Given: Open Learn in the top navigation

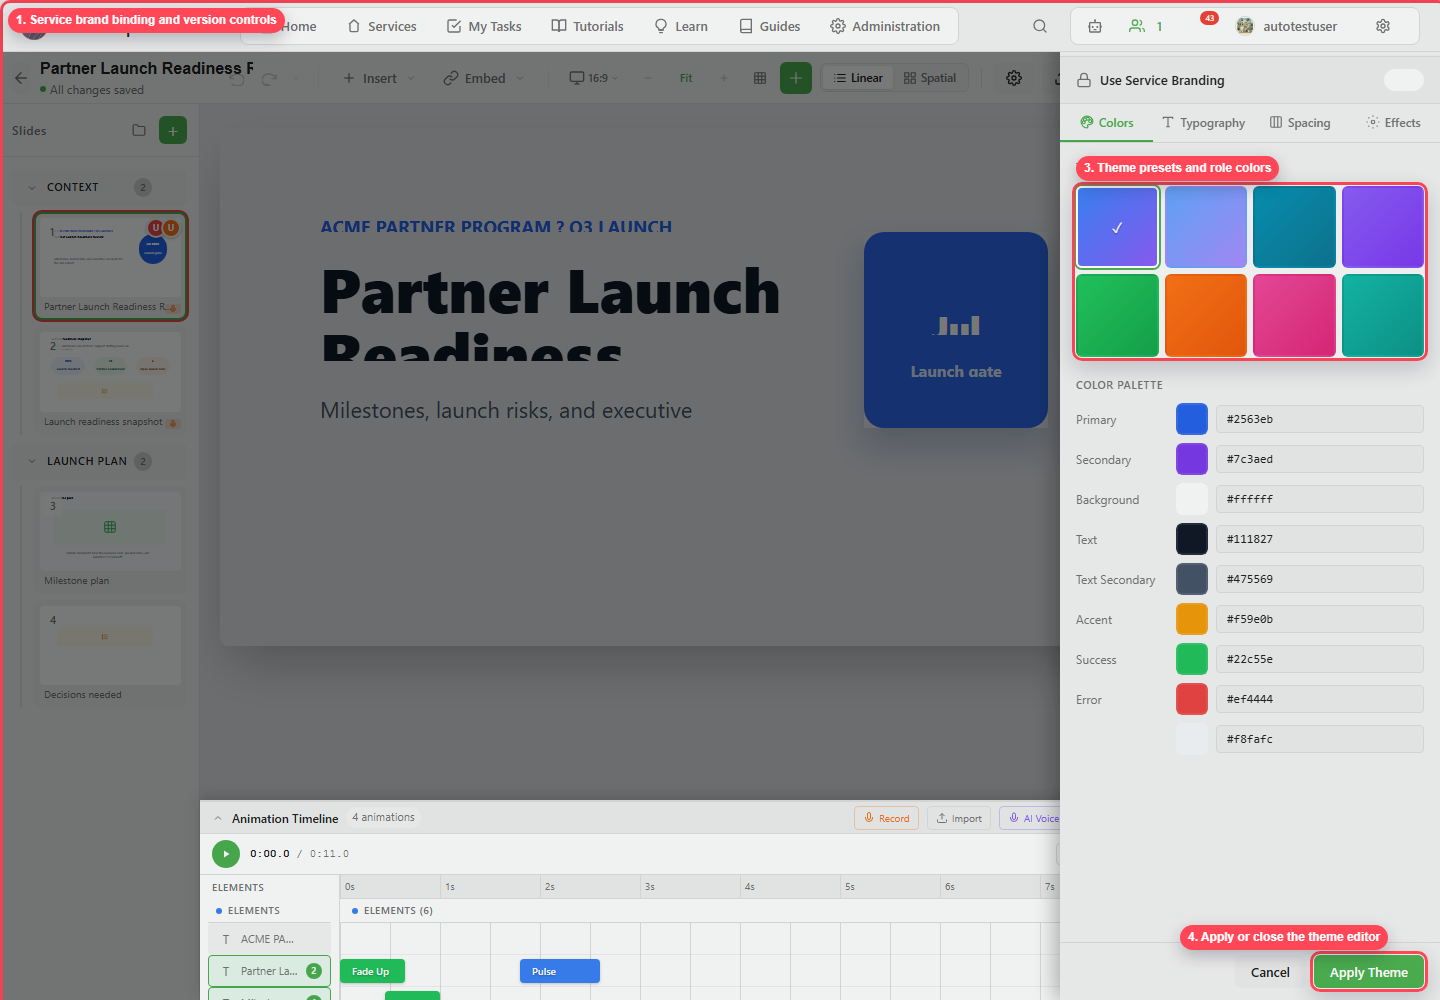Looking at the screenshot, I should coord(681,26).
